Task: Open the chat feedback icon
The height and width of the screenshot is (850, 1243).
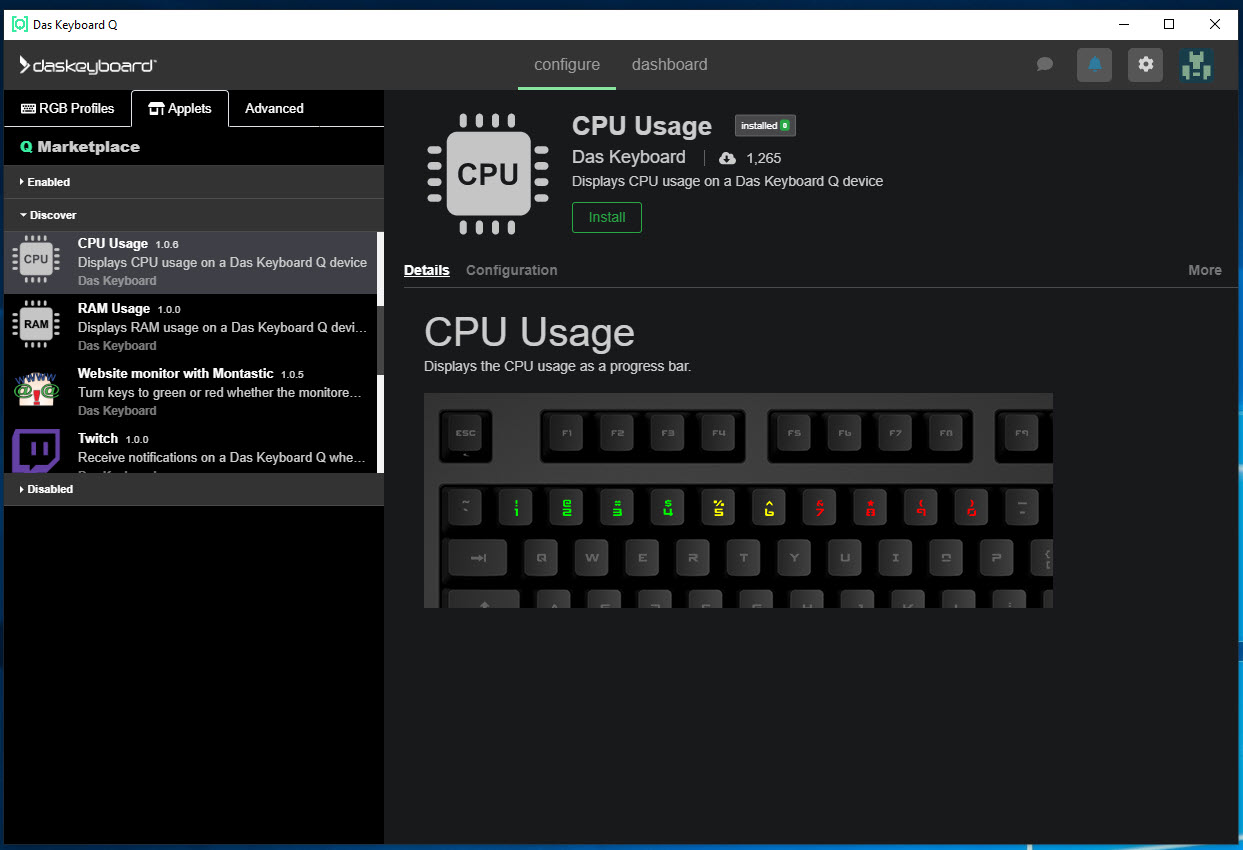Action: coord(1045,65)
